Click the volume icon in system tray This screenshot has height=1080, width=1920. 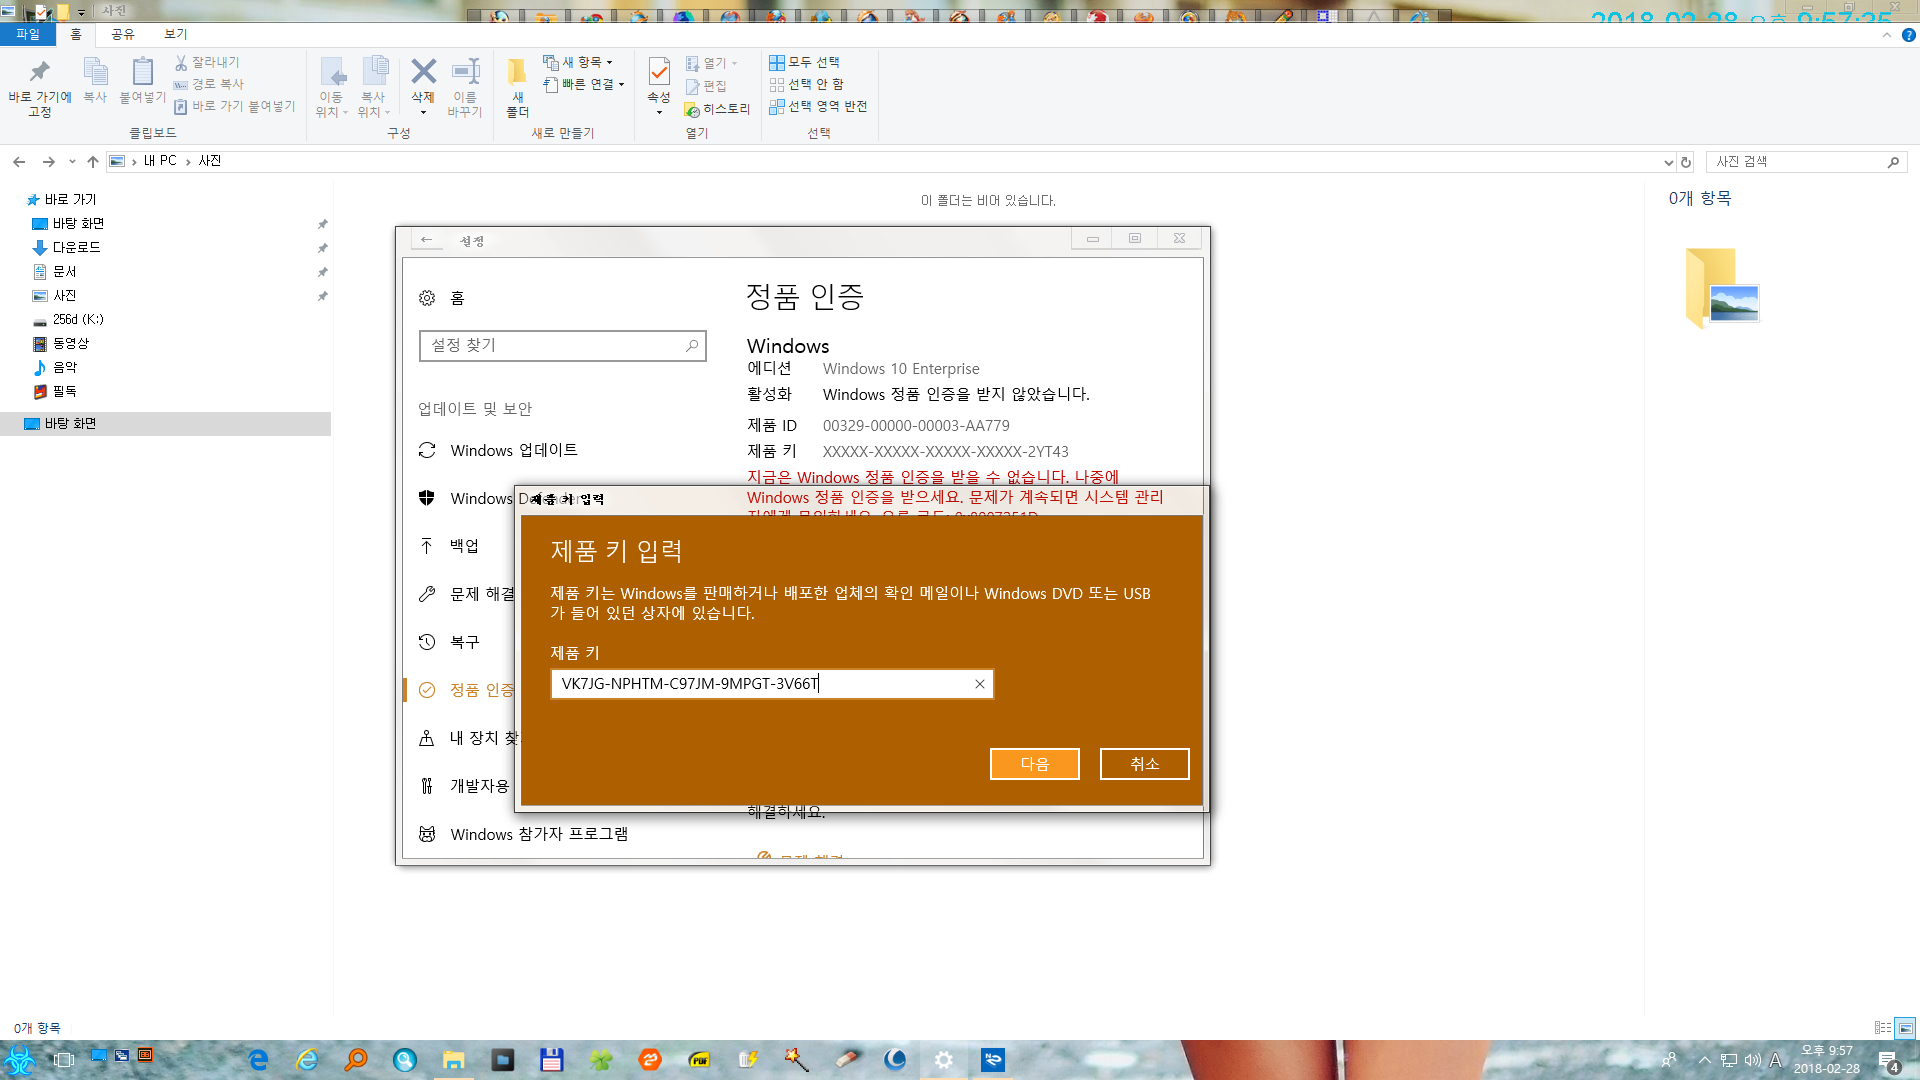click(1752, 1061)
